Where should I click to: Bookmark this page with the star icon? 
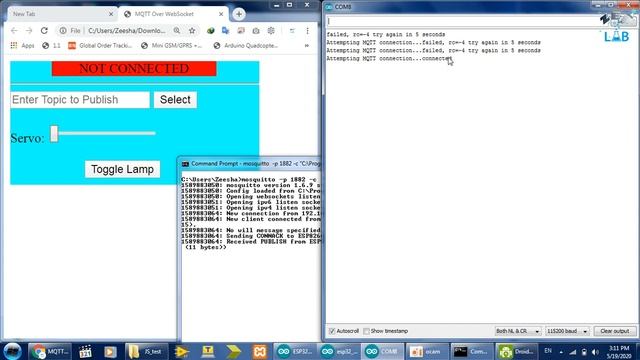[192, 31]
